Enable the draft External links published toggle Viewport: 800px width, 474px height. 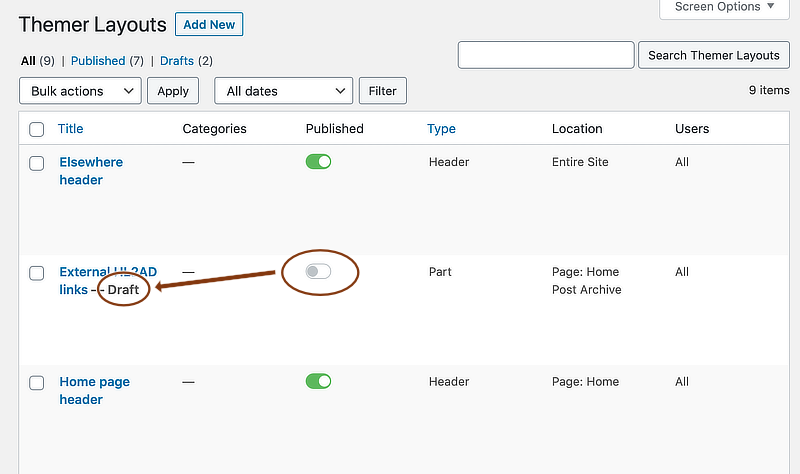(x=318, y=272)
